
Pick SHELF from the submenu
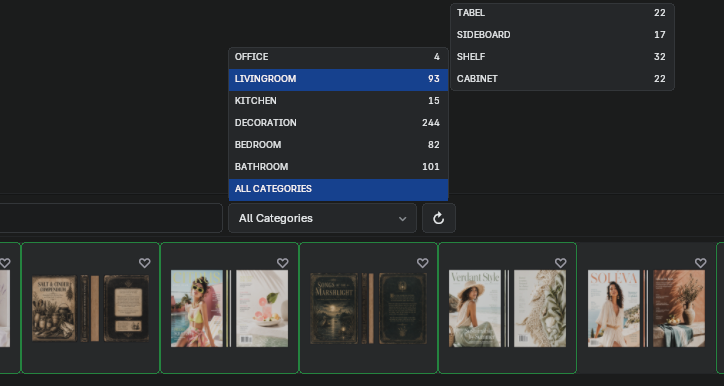coord(562,57)
